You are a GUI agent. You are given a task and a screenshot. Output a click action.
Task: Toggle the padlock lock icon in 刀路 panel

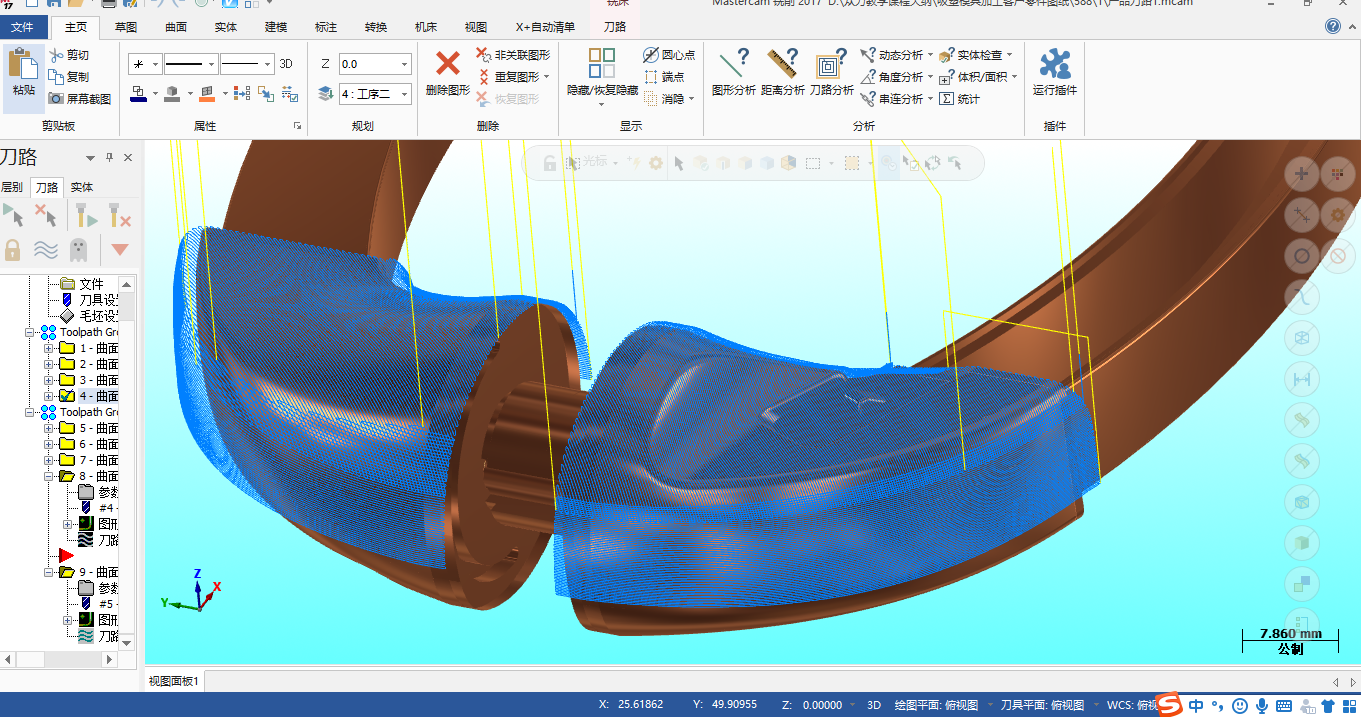pos(13,249)
